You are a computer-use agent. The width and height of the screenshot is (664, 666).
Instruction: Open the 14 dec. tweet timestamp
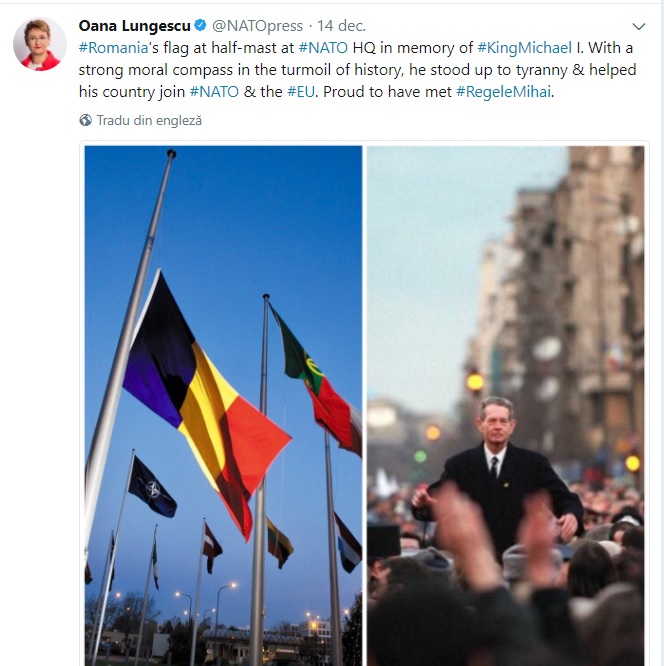point(341,26)
